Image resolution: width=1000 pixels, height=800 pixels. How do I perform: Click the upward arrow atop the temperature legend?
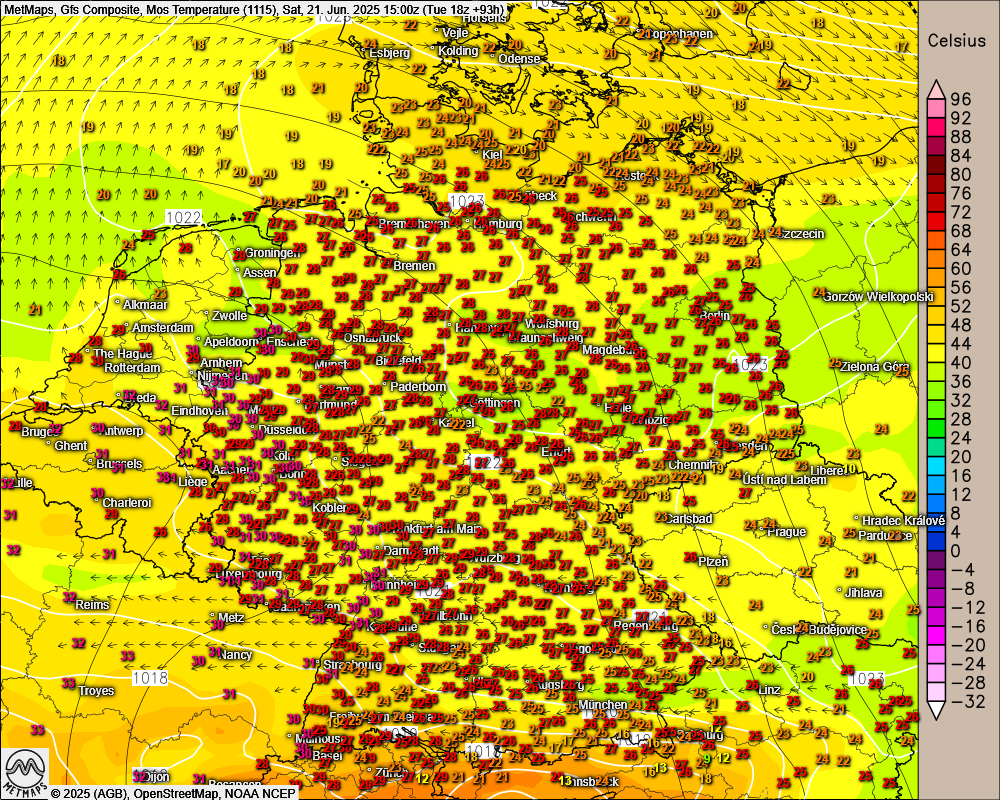[937, 88]
